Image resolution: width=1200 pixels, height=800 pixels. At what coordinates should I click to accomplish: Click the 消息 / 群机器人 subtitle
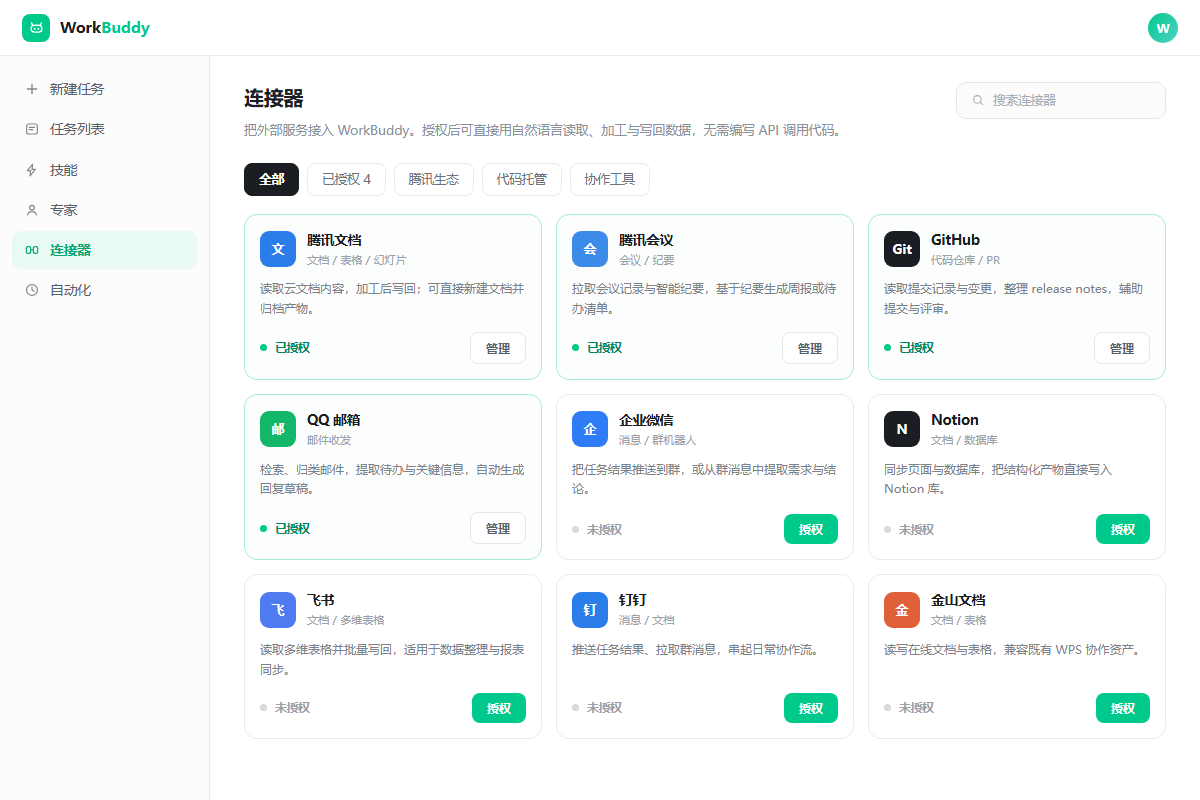657,440
